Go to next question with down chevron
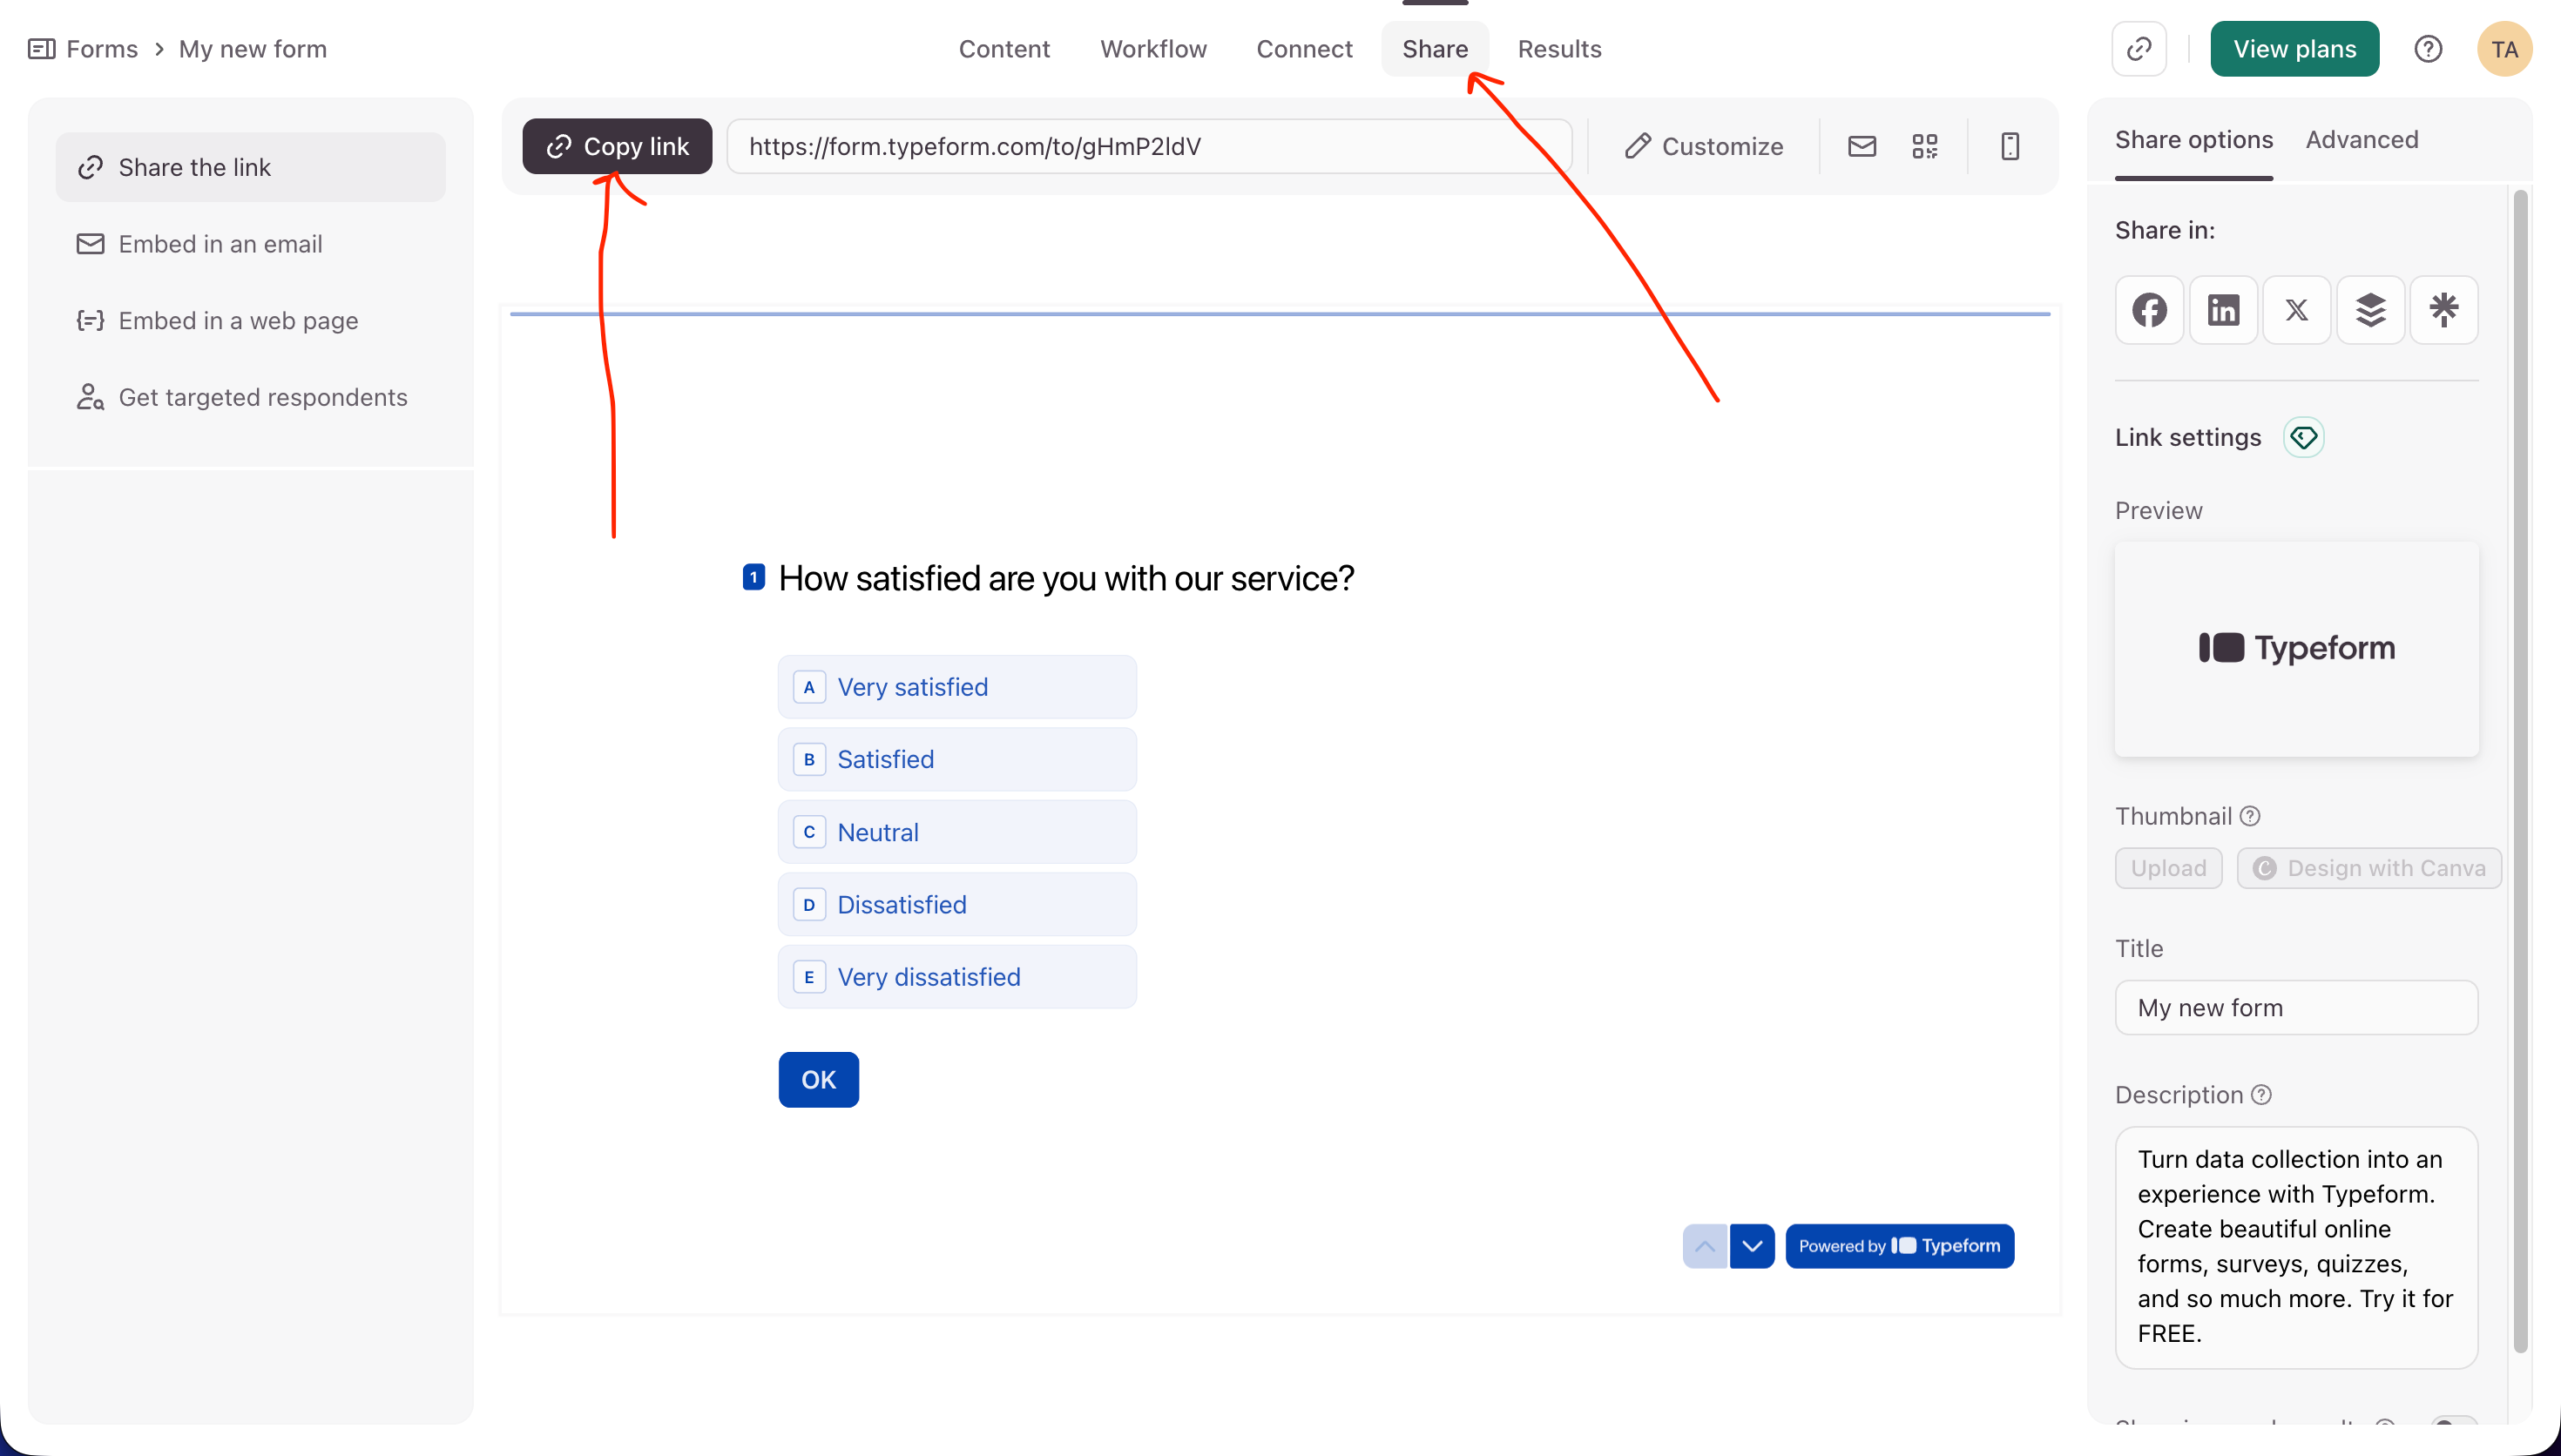Screen dimensions: 2561x1456 pyautogui.click(x=1751, y=1246)
